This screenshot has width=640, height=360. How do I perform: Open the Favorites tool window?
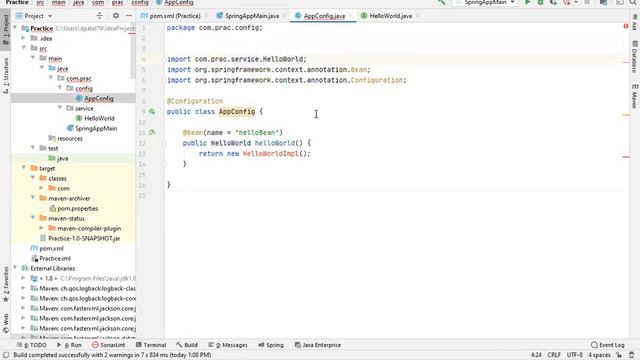tap(5, 284)
